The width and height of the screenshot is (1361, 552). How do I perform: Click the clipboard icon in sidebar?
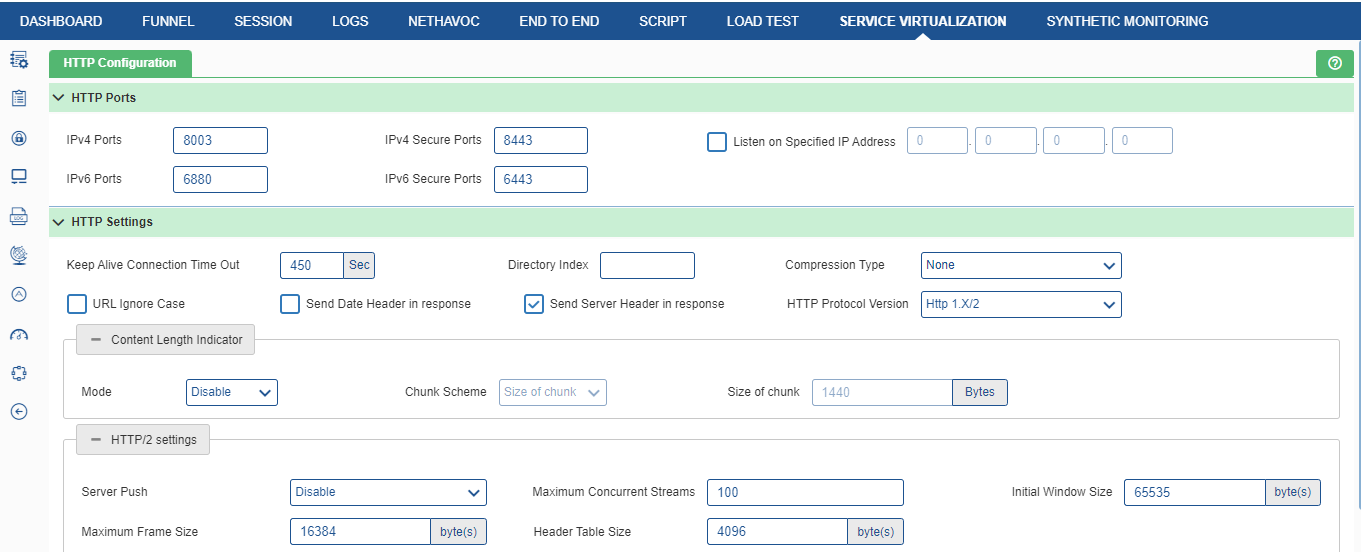click(x=18, y=98)
